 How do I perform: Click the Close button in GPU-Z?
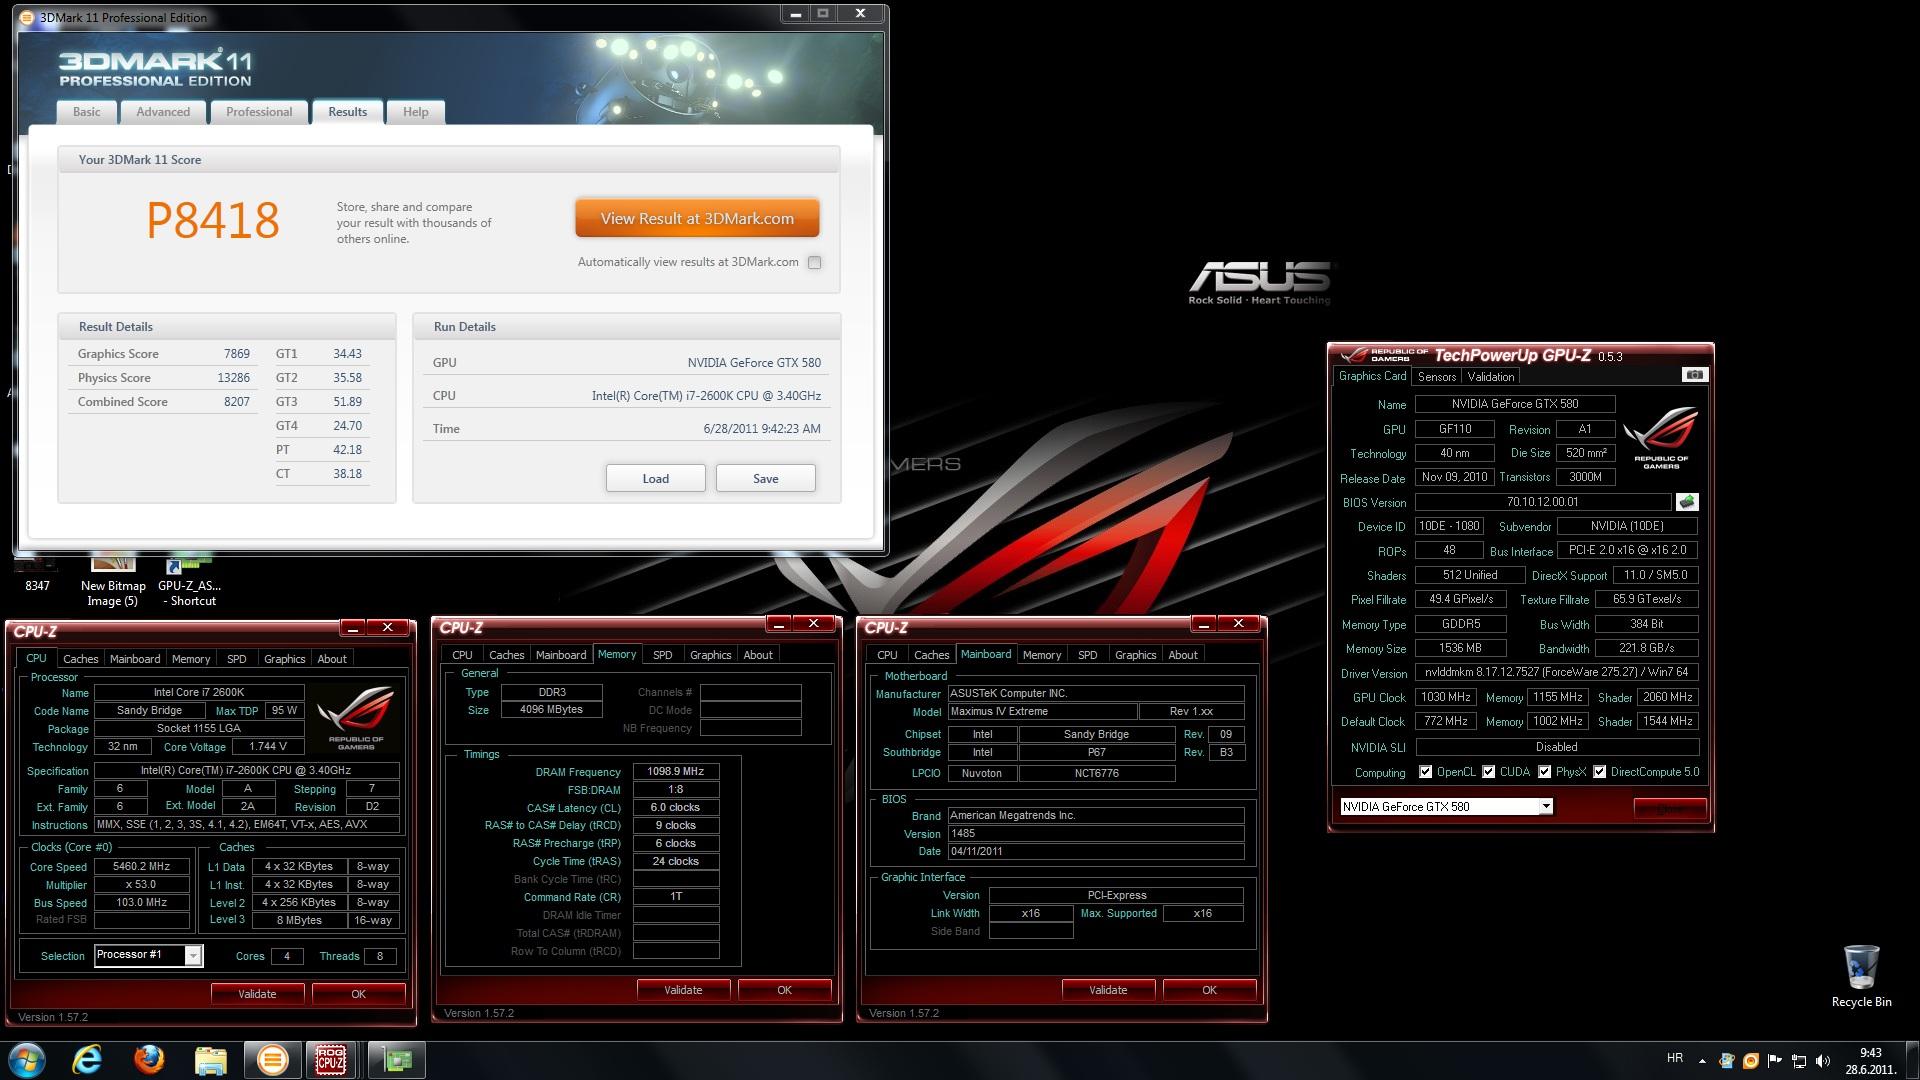[x=1670, y=808]
